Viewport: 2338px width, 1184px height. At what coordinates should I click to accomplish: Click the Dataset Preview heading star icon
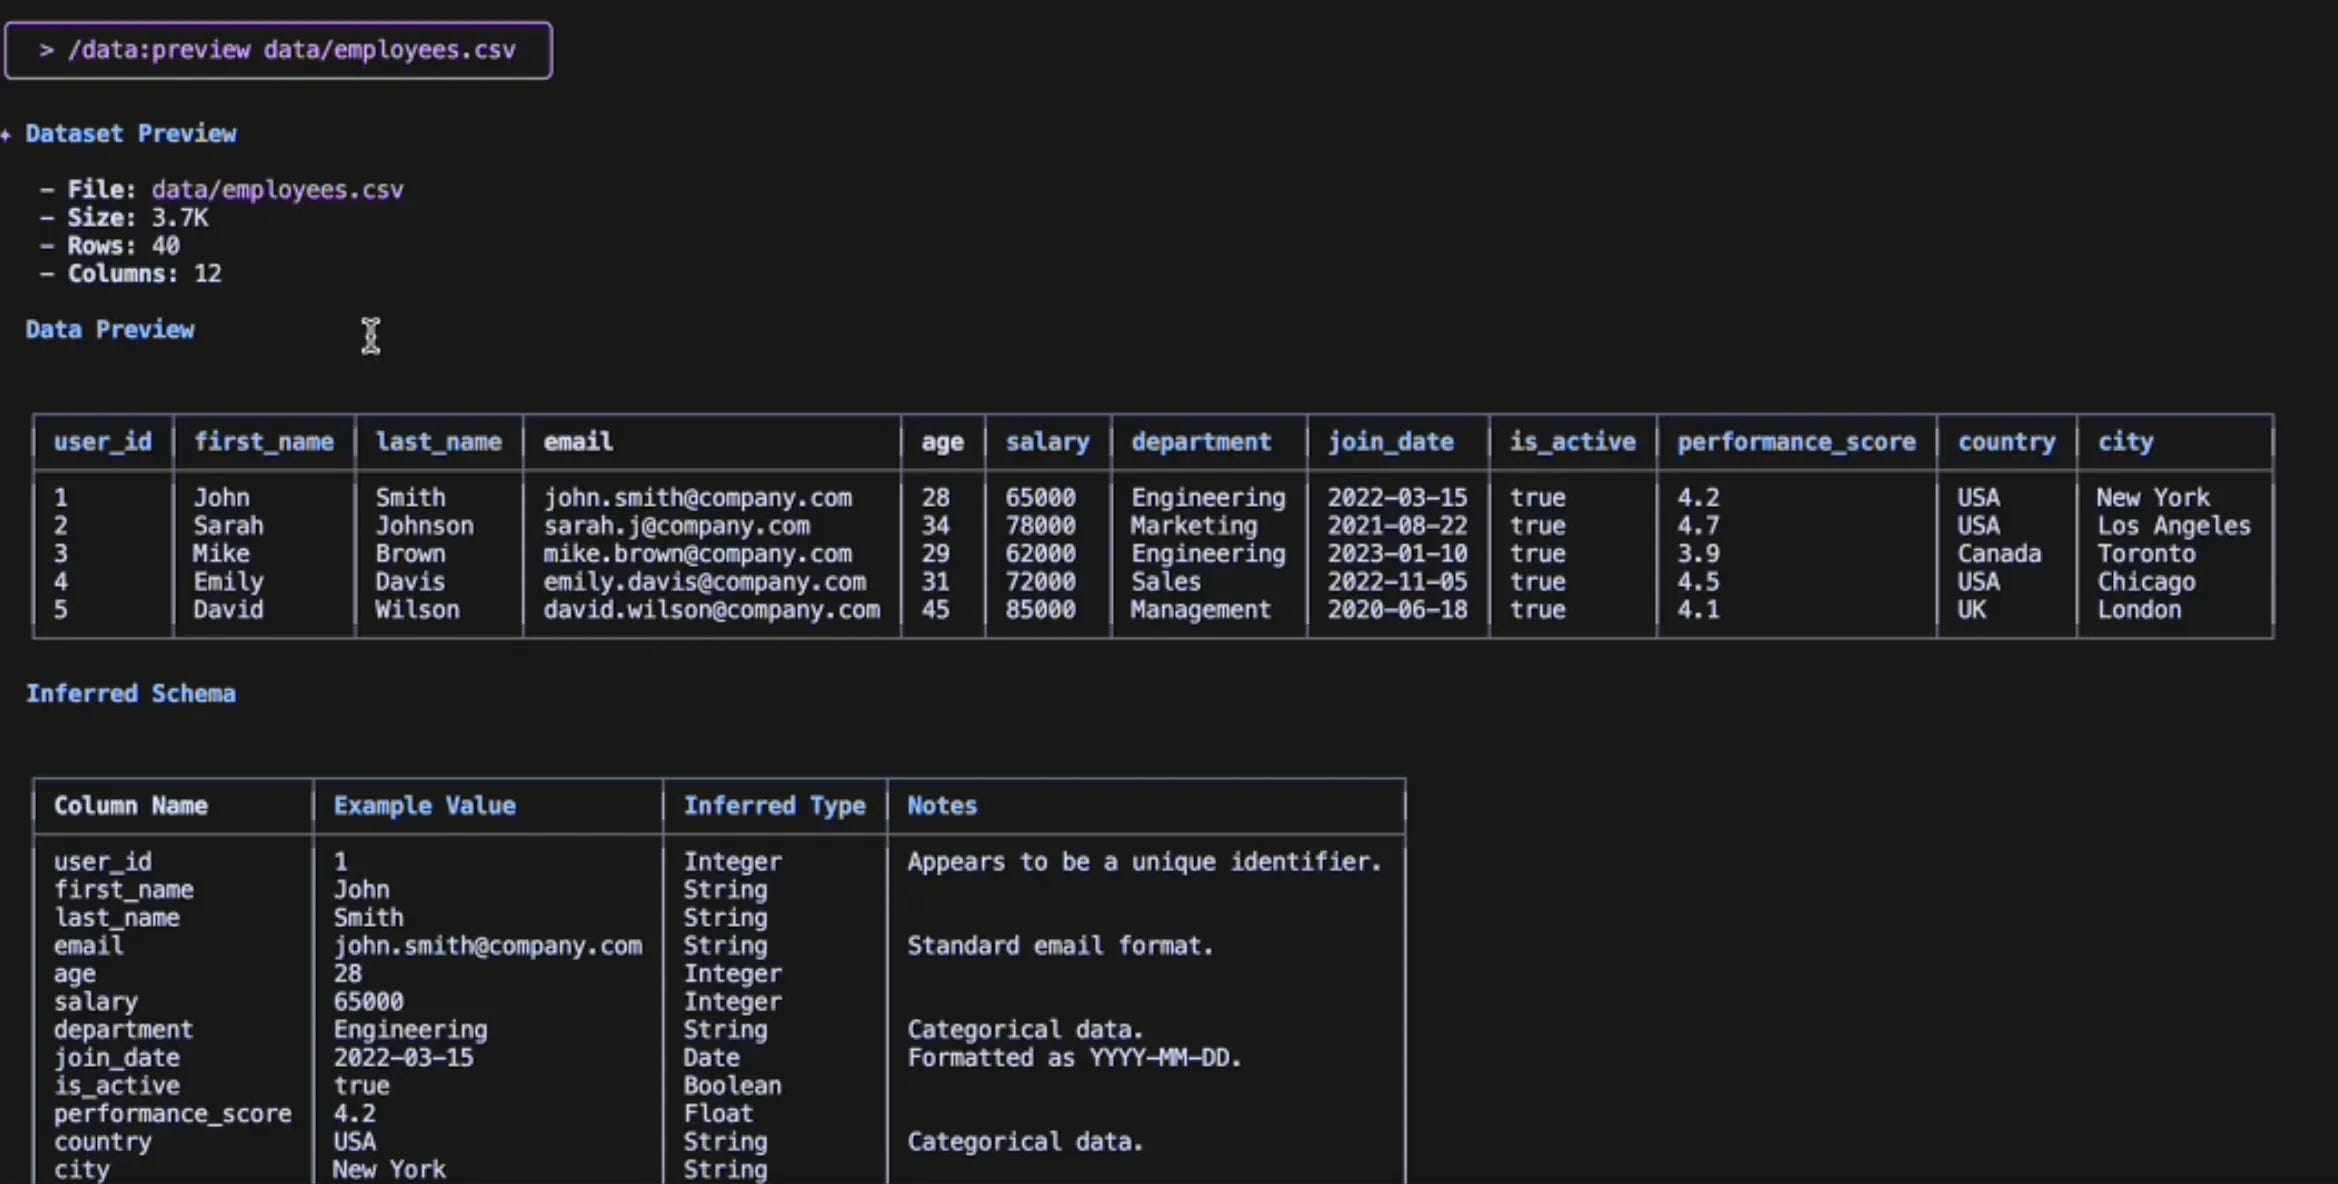[x=7, y=134]
